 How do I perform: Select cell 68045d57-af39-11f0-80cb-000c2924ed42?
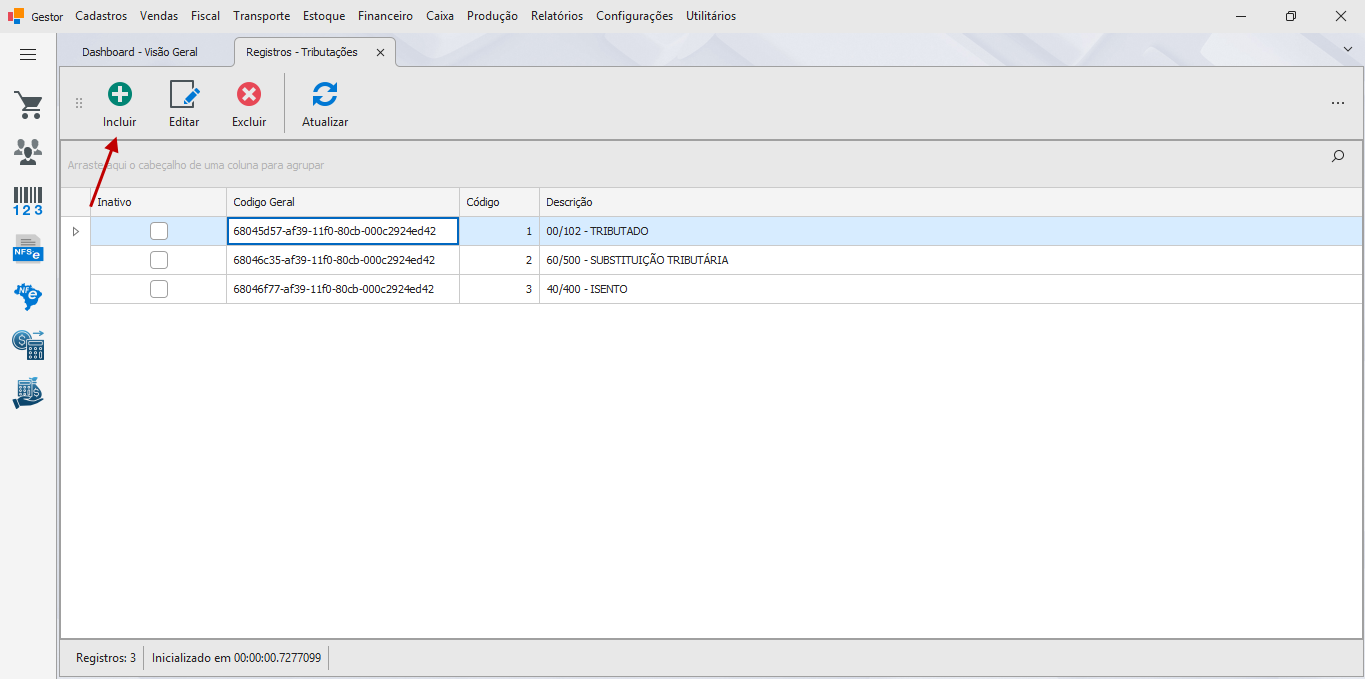tap(343, 231)
